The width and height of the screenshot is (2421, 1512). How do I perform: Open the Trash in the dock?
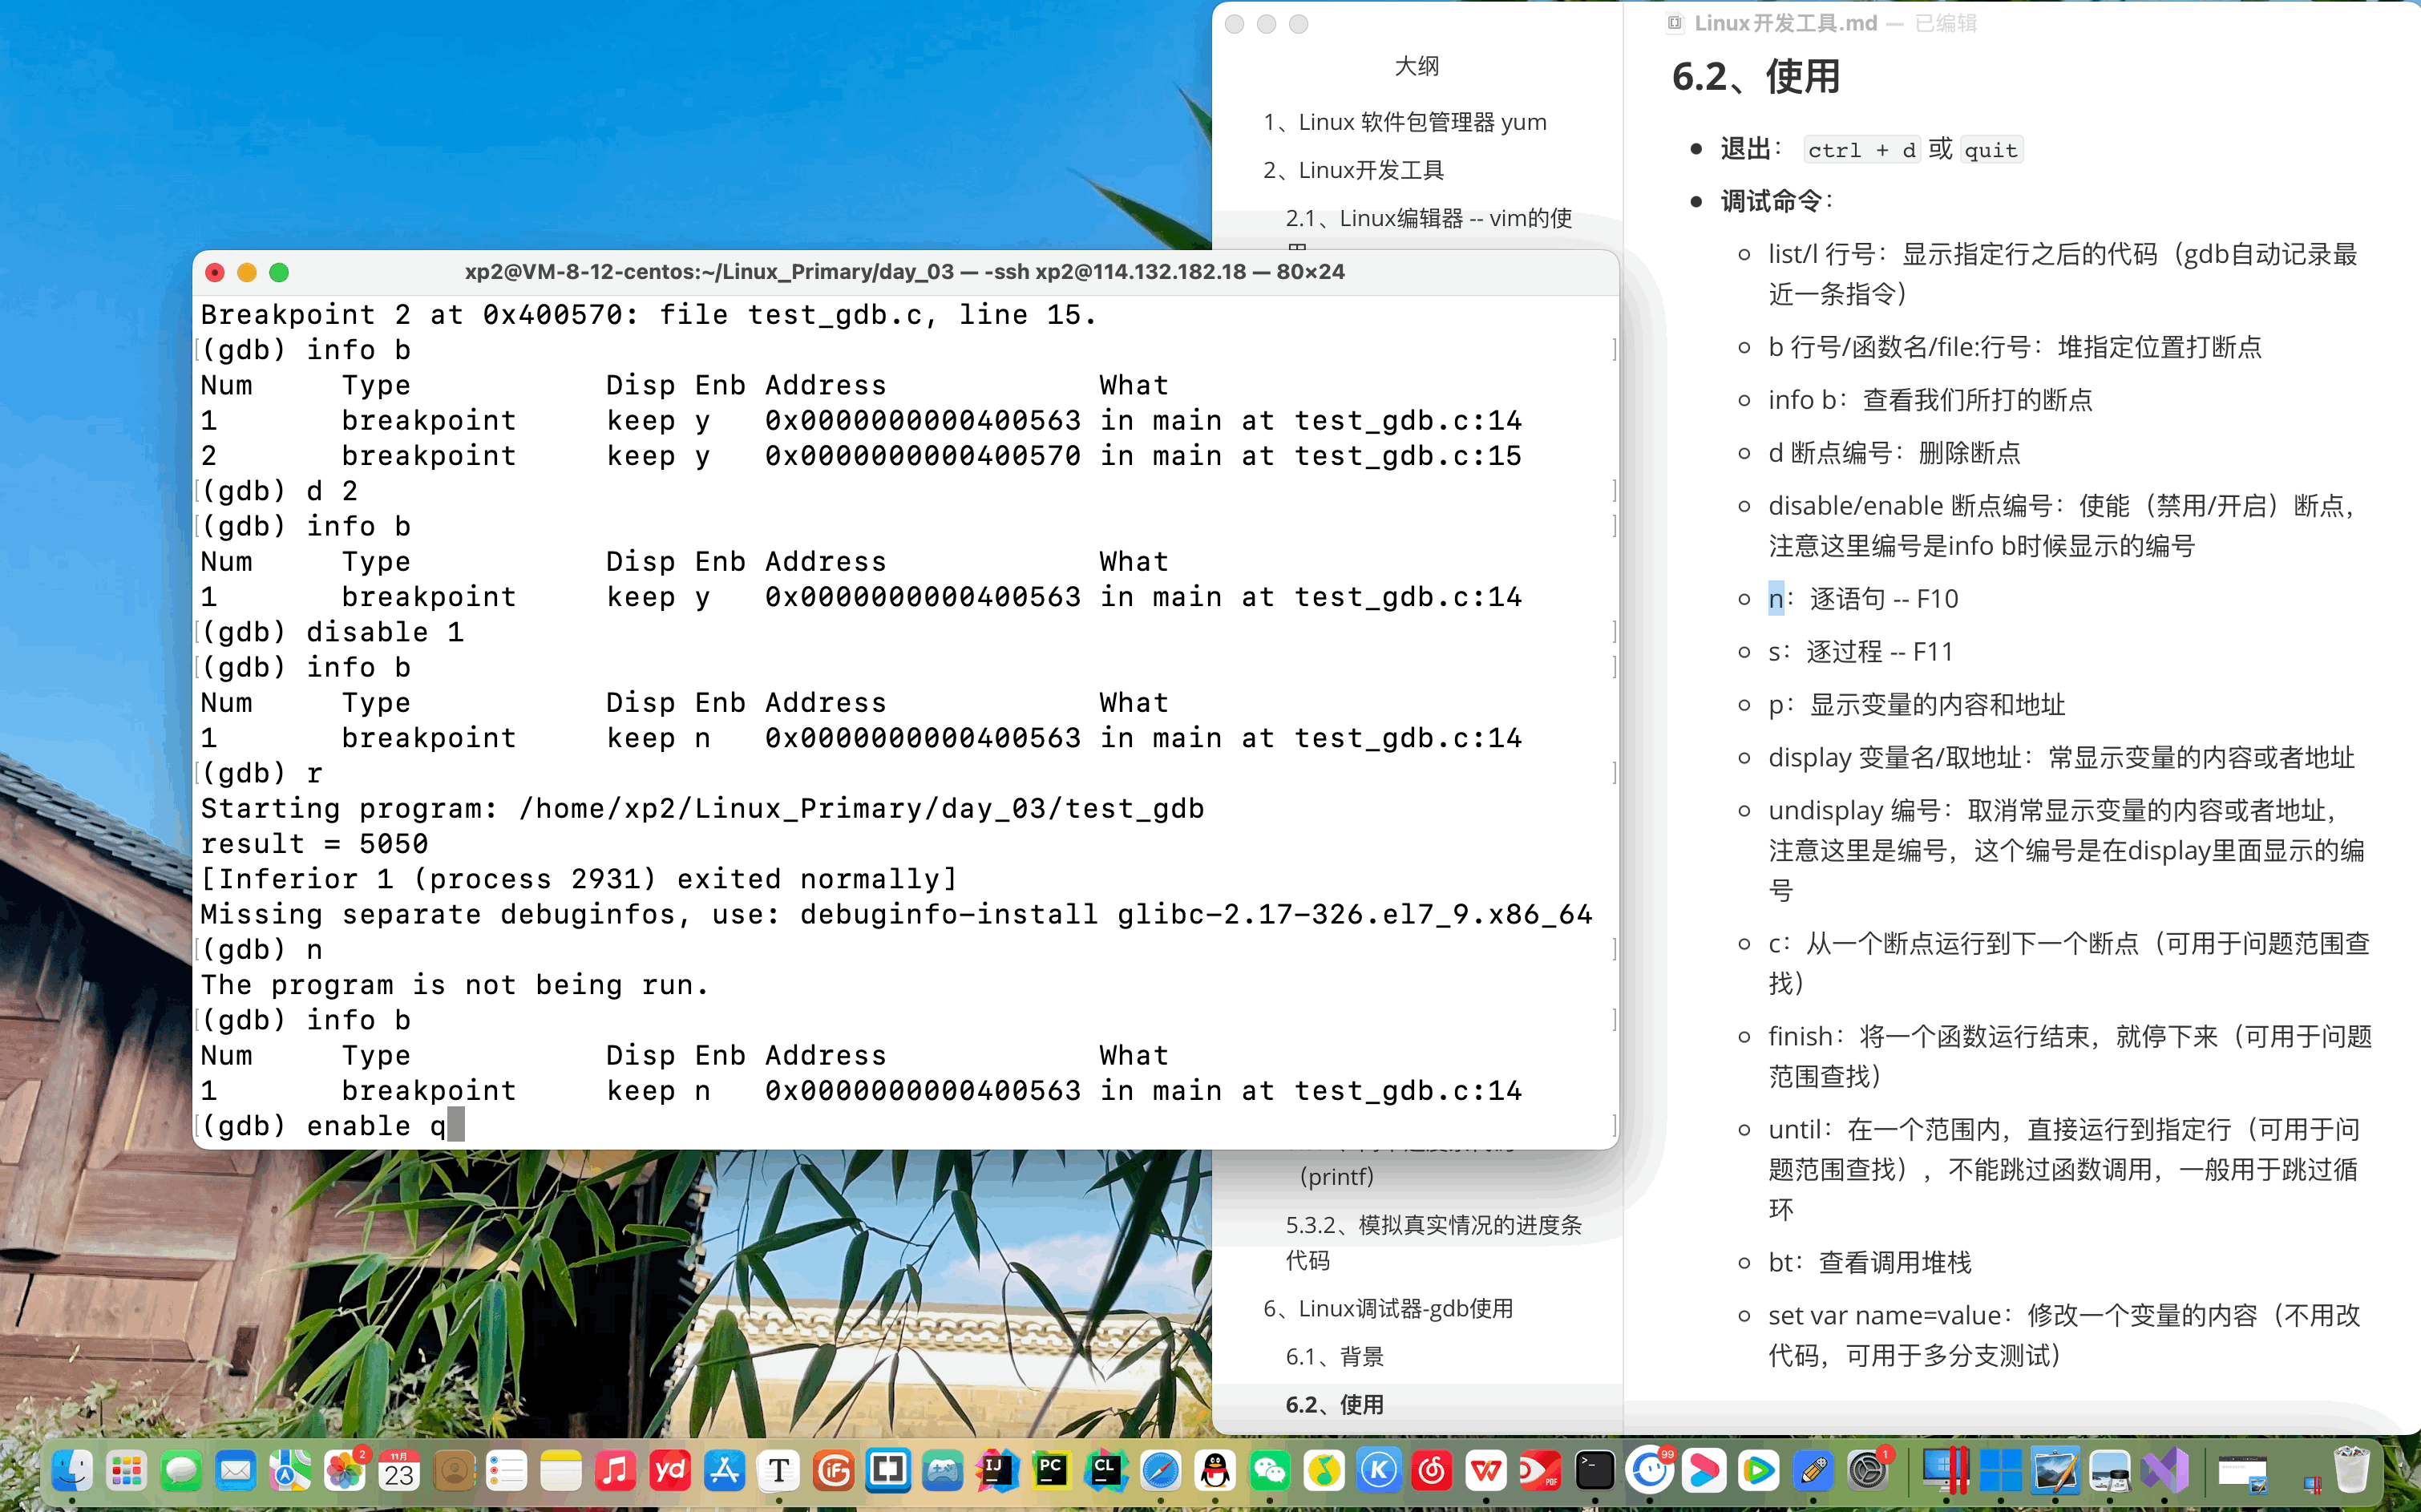[x=2351, y=1471]
